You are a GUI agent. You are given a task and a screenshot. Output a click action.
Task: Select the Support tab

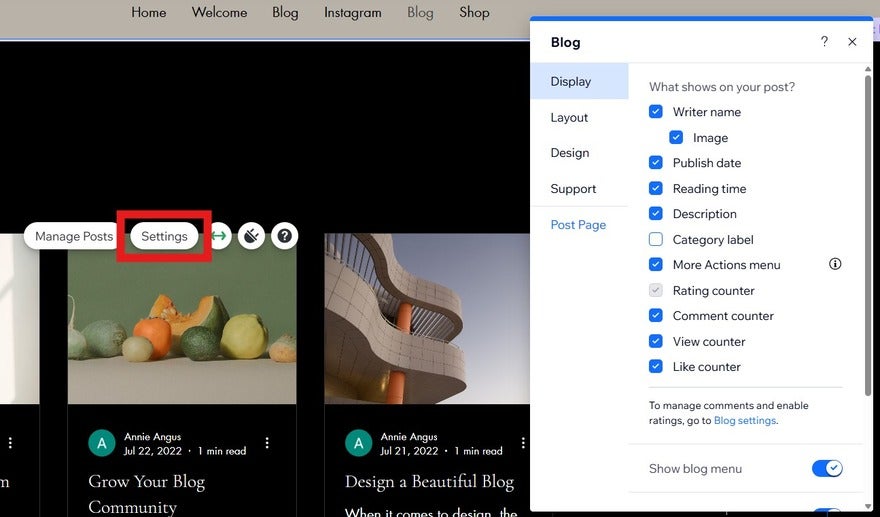click(x=573, y=189)
